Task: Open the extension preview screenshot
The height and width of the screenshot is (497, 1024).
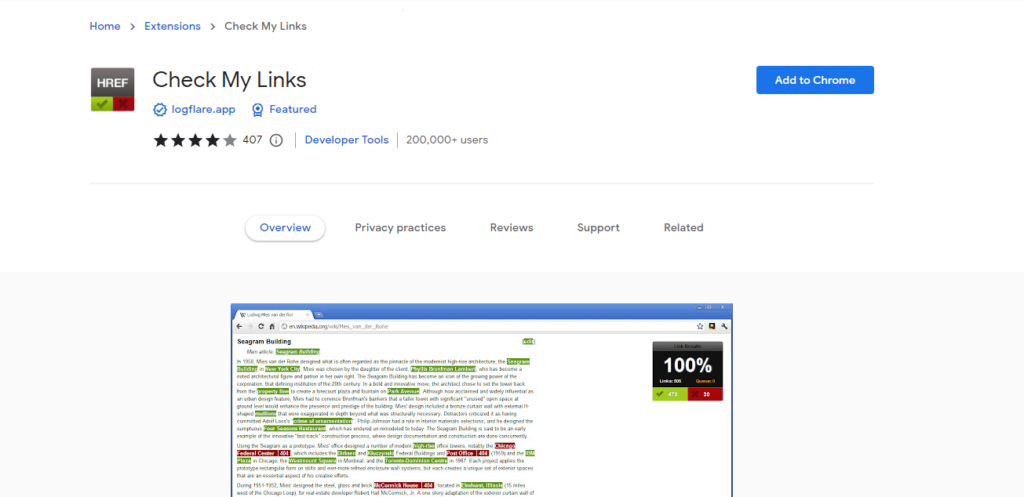Action: (x=482, y=400)
